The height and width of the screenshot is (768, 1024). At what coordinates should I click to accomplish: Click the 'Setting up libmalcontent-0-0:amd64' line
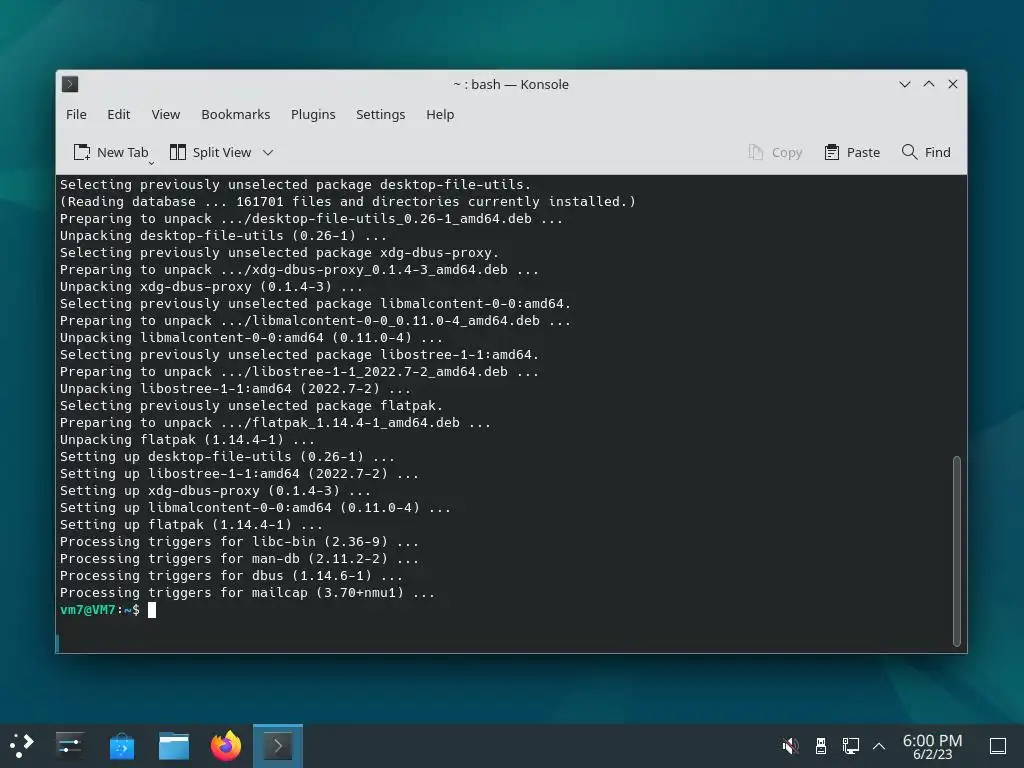(x=255, y=507)
